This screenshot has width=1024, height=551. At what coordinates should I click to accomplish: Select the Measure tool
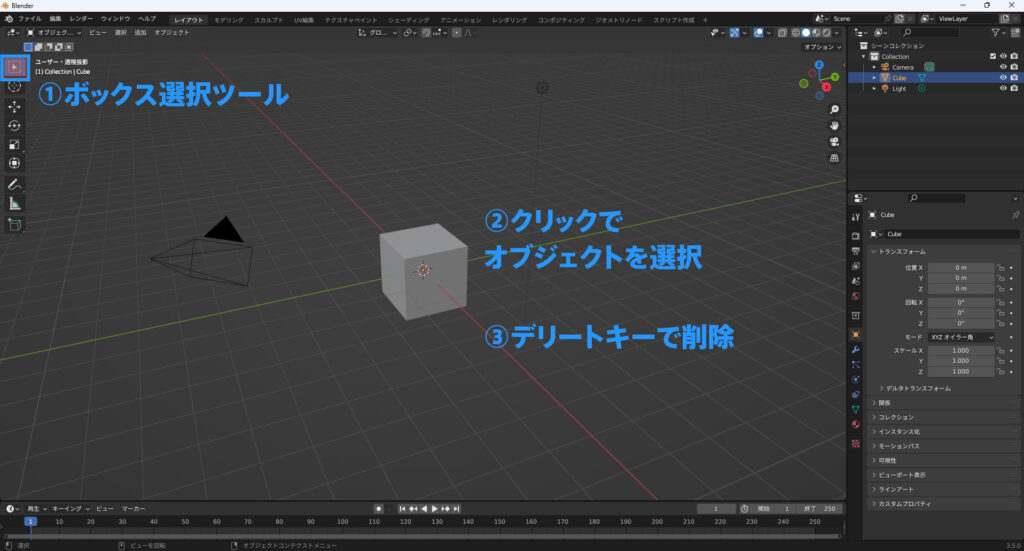(14, 204)
